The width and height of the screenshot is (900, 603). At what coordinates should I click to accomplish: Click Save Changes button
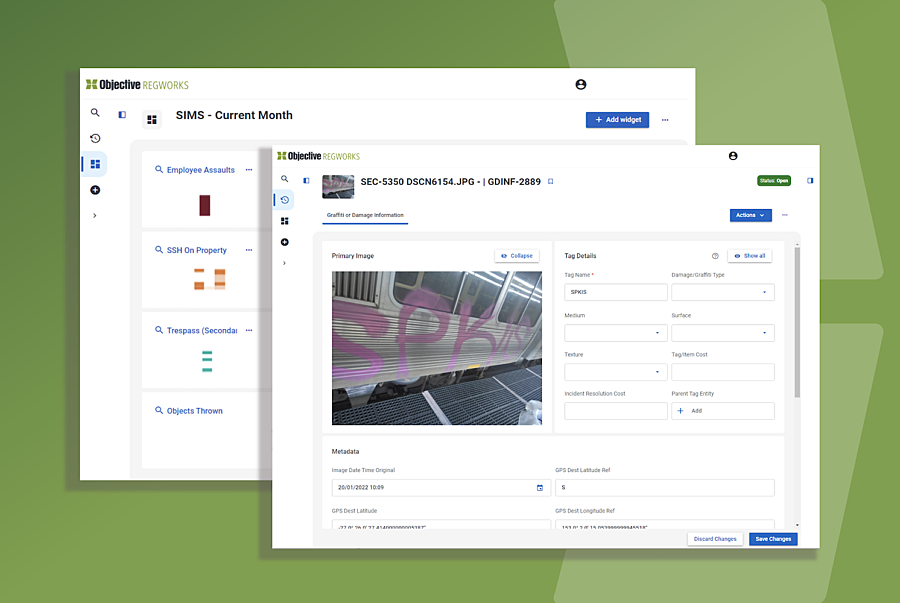773,539
